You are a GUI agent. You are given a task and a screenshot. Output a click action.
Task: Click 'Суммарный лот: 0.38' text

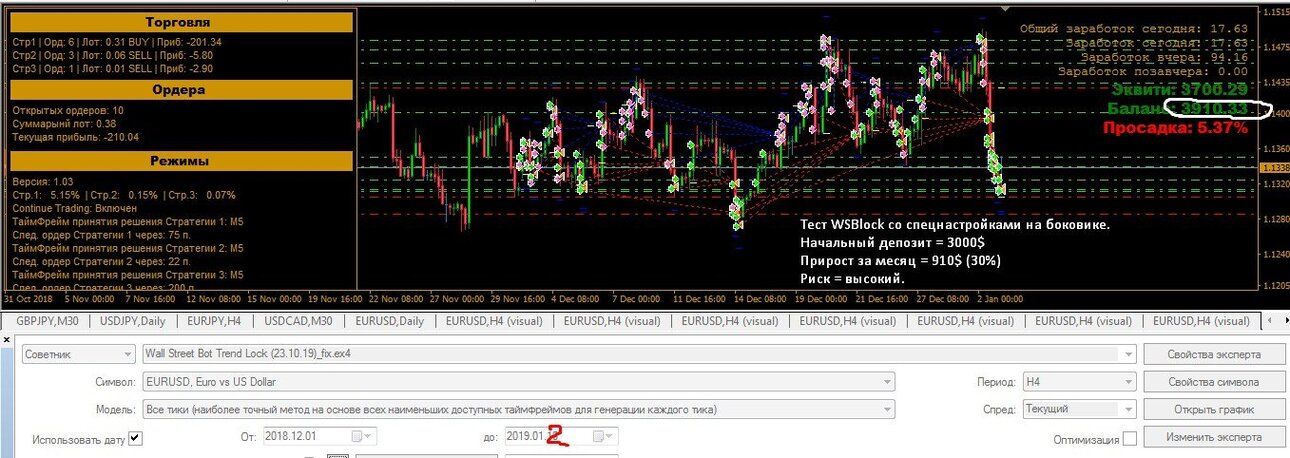63,123
